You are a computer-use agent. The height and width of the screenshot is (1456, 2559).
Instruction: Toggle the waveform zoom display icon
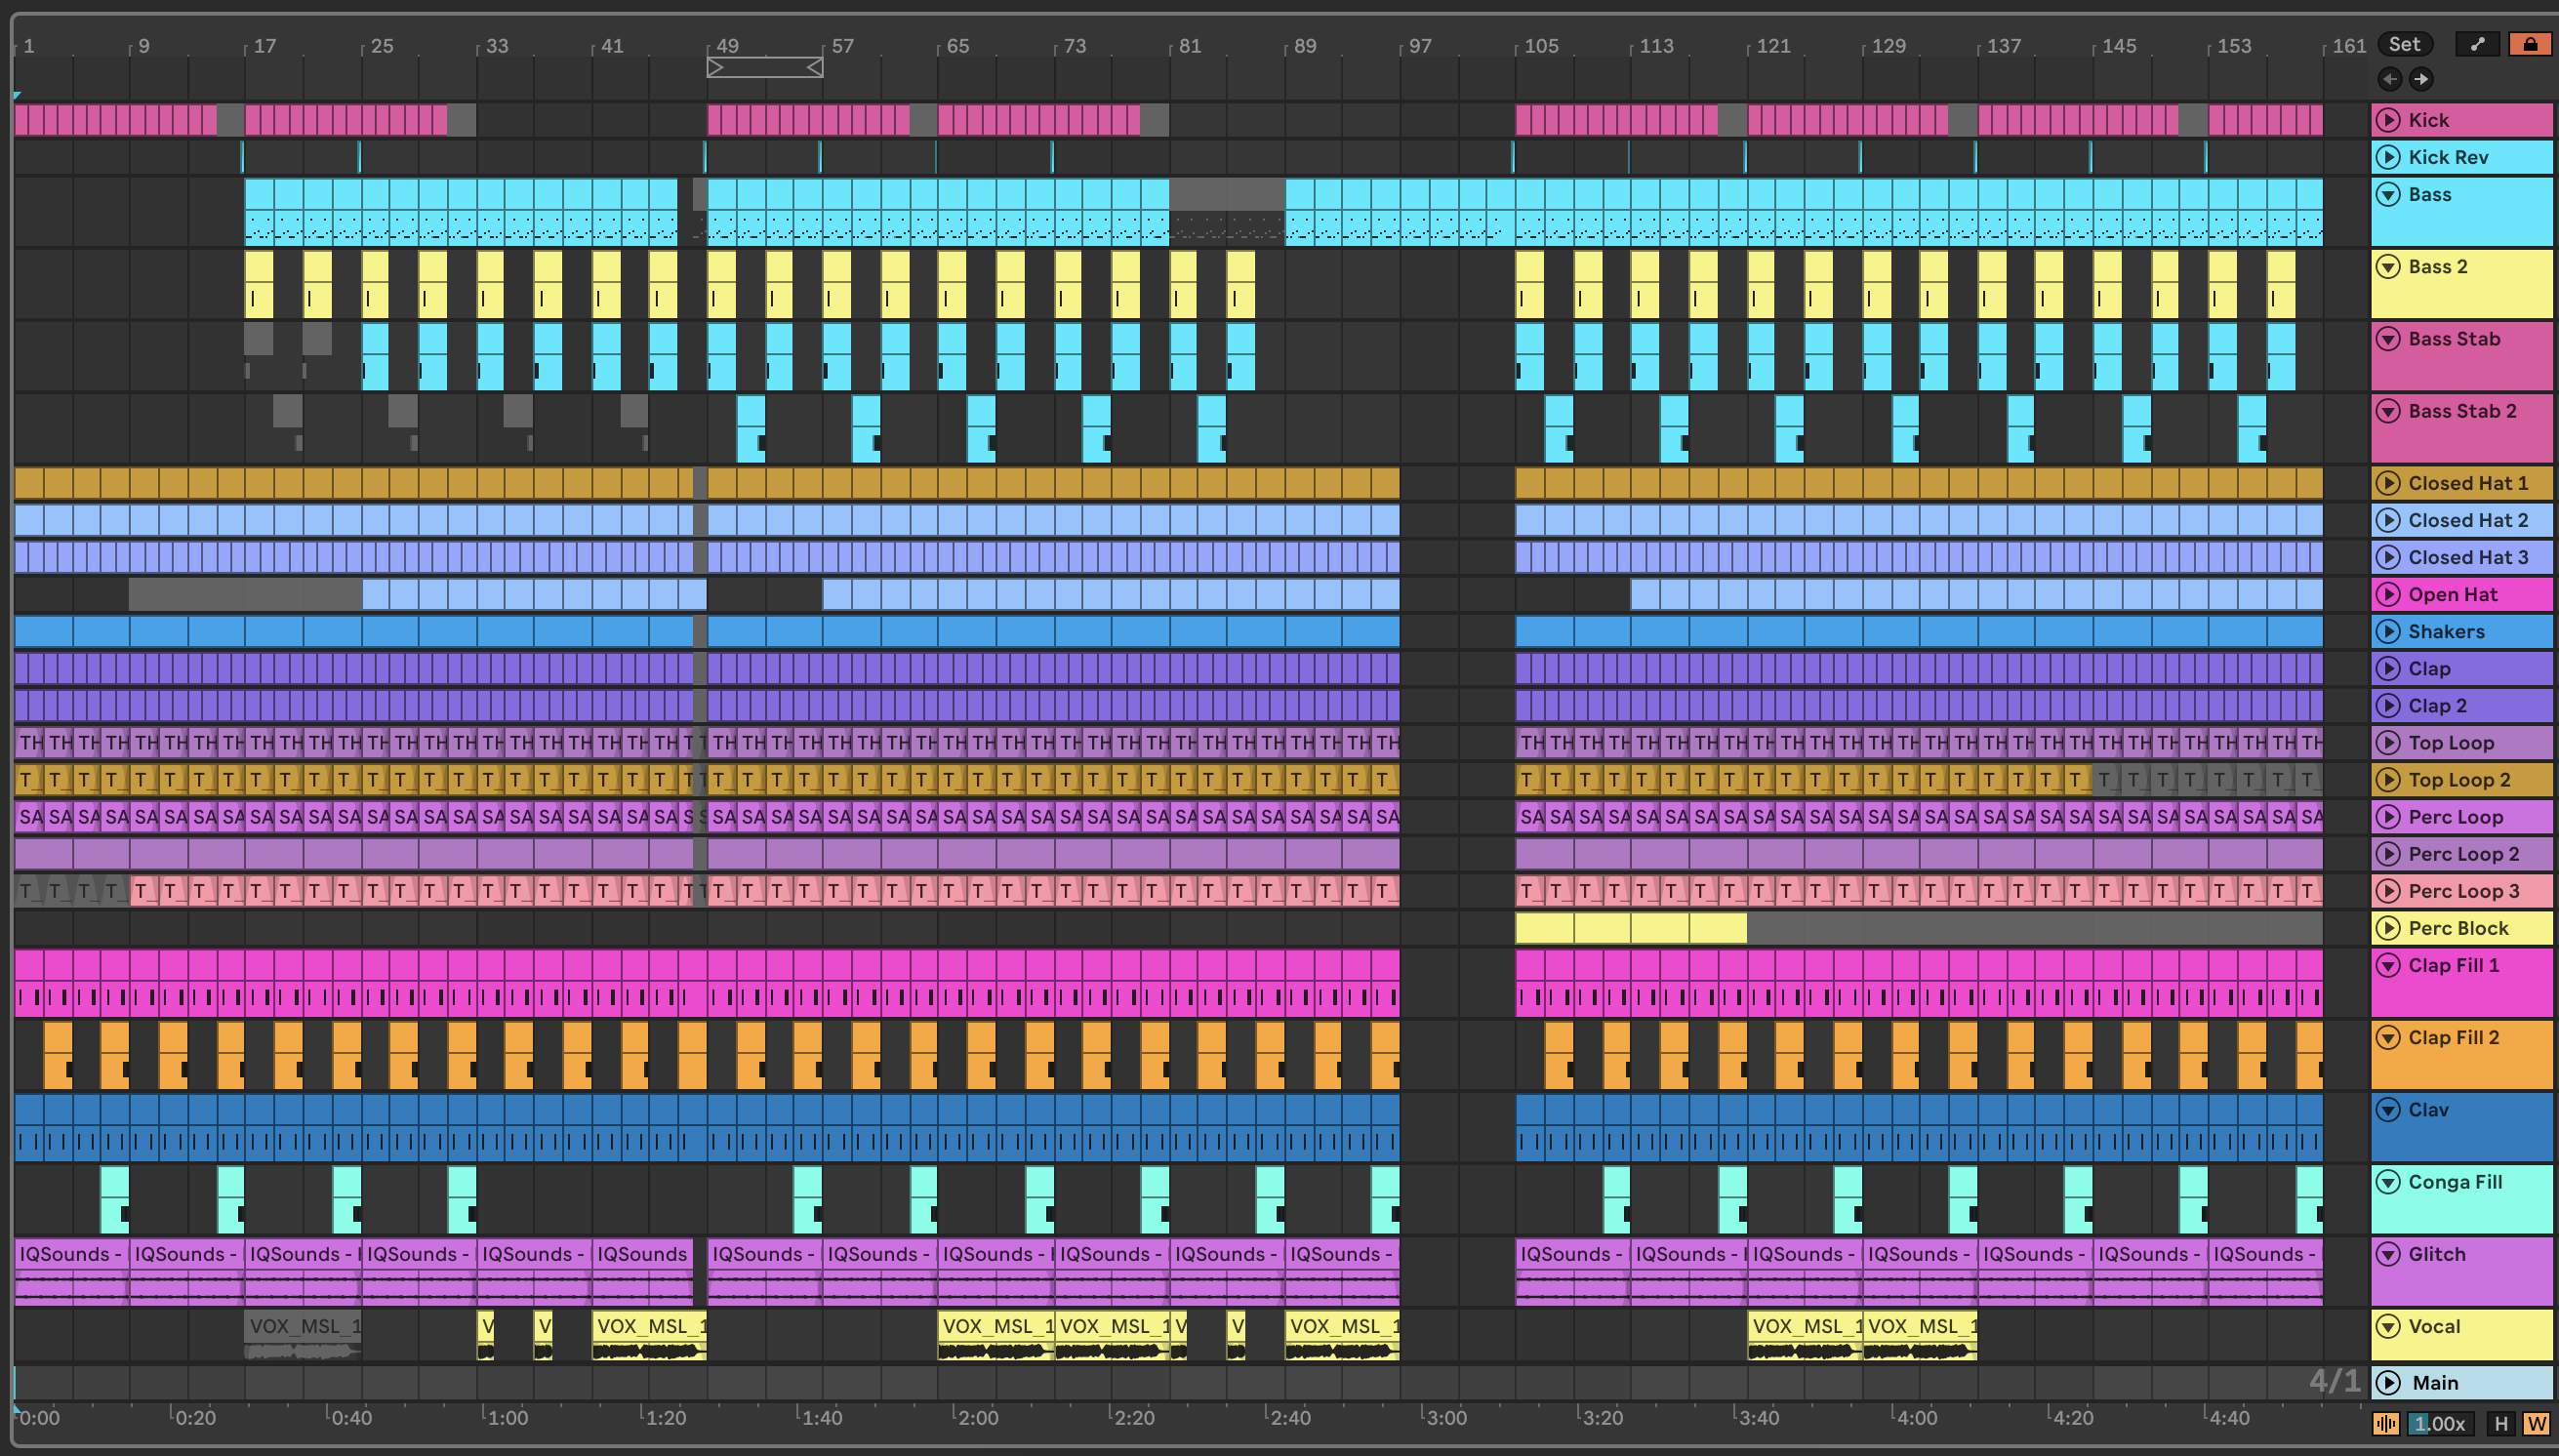pyautogui.click(x=2386, y=1423)
